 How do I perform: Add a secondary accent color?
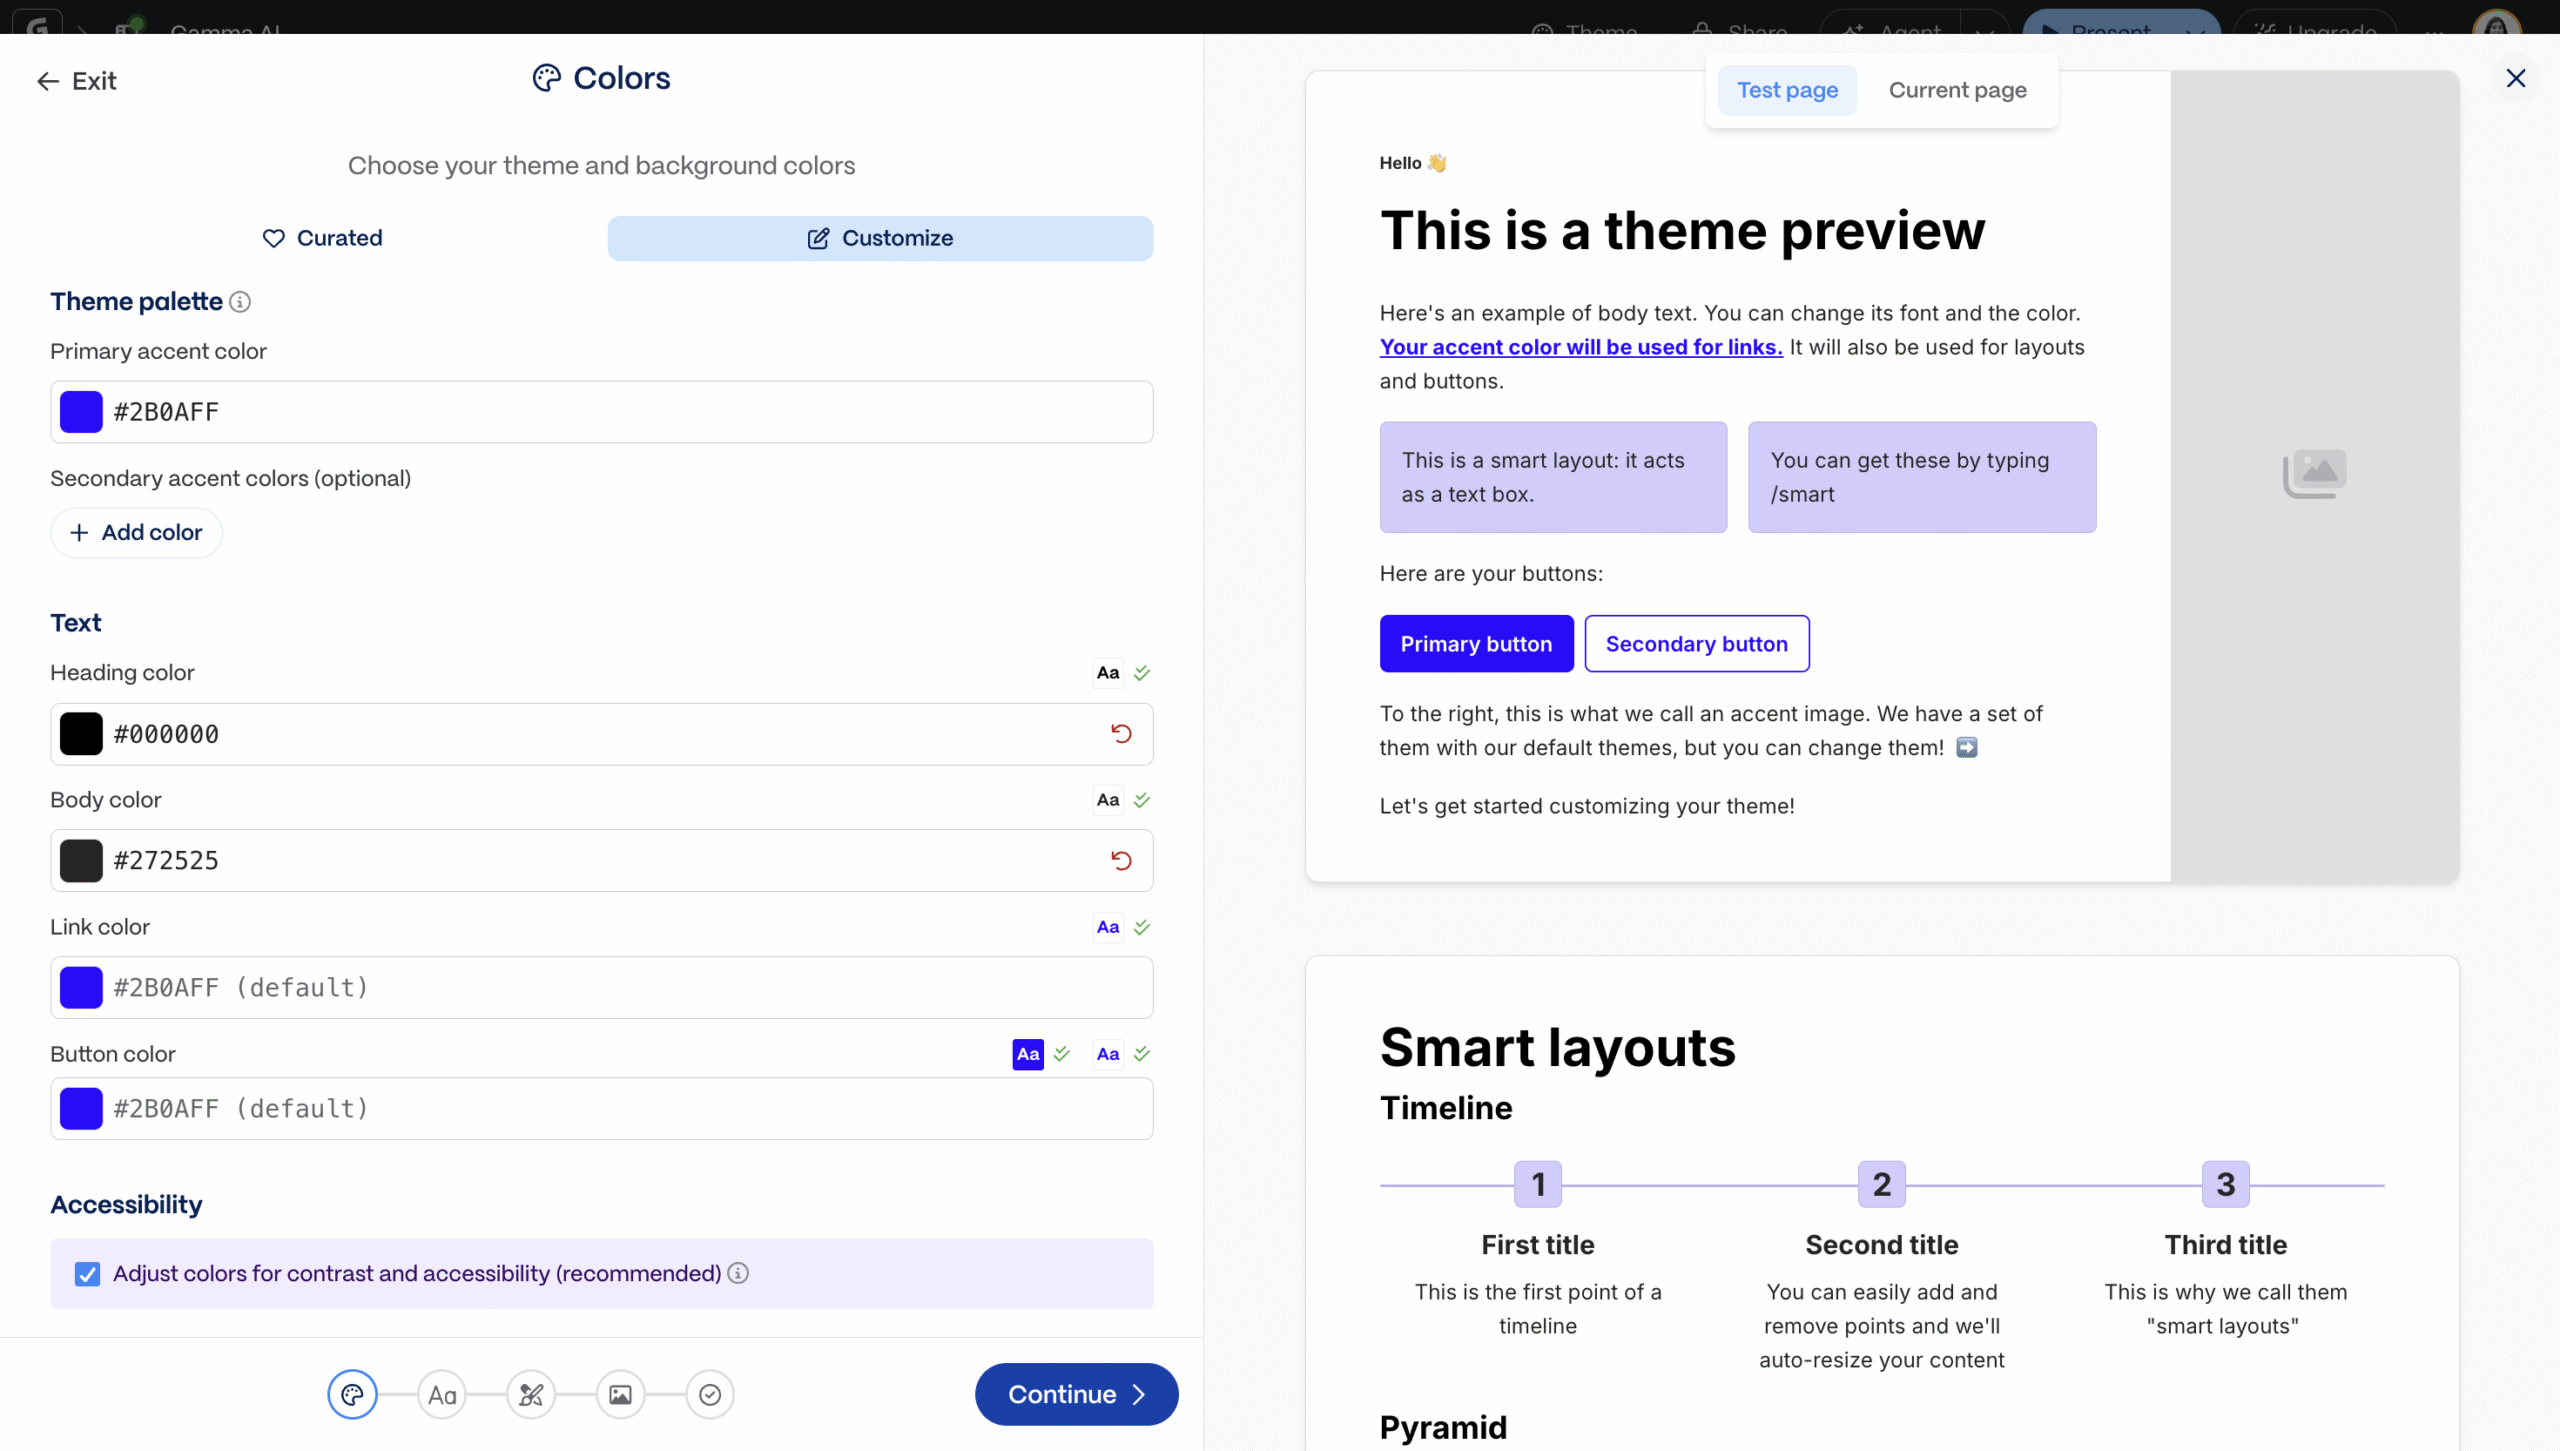pyautogui.click(x=136, y=533)
